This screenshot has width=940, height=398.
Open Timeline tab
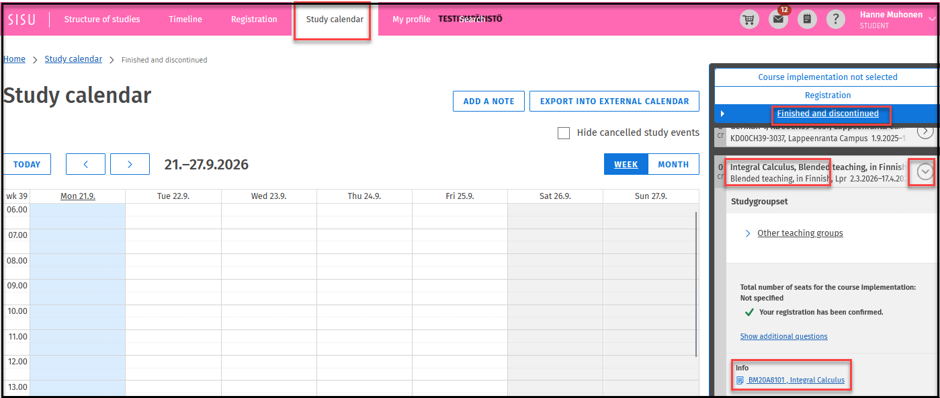point(185,19)
